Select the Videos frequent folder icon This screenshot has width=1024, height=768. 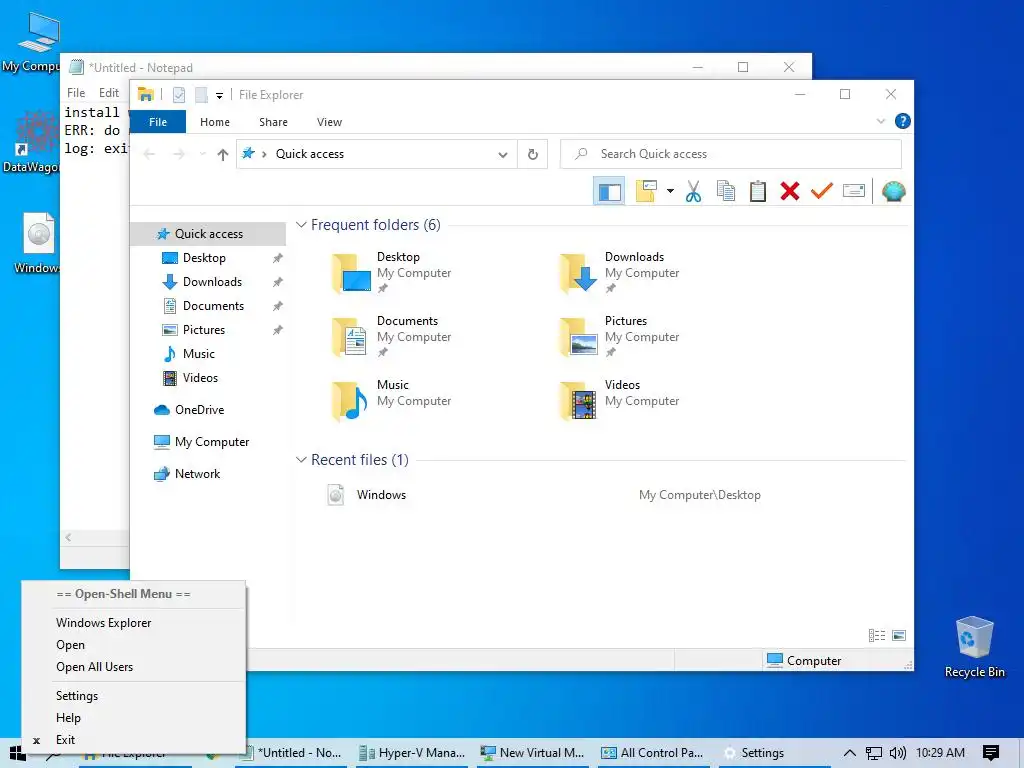(x=579, y=401)
